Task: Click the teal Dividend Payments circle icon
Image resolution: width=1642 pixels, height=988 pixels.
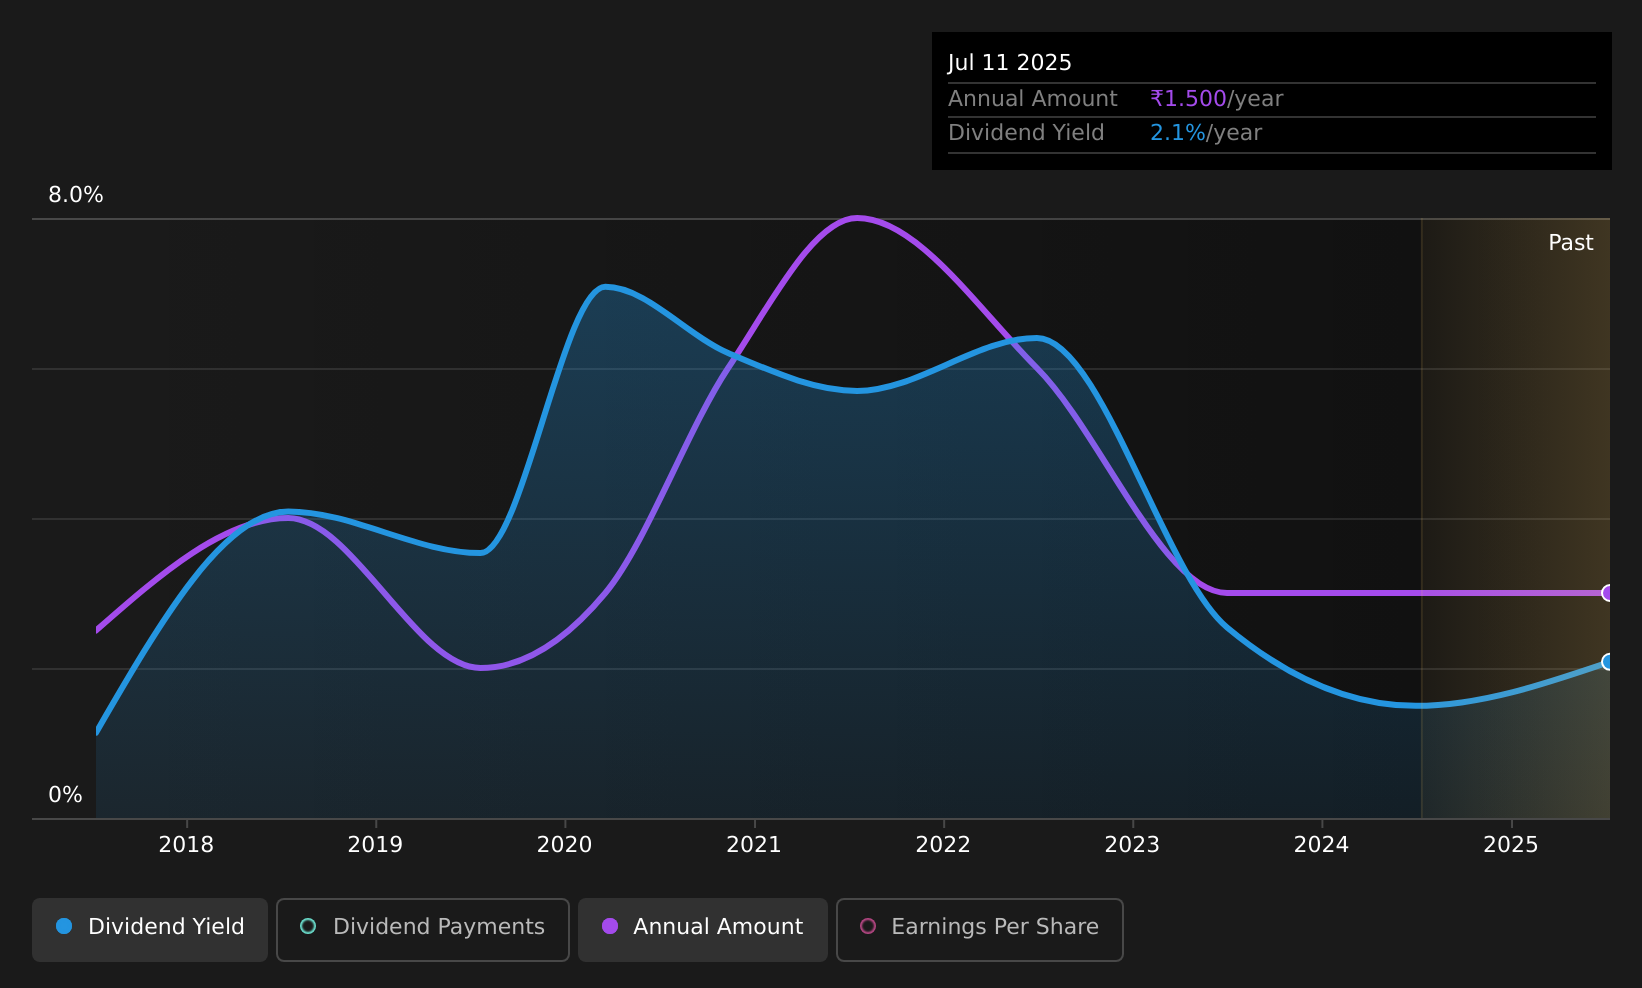Action: 308,926
